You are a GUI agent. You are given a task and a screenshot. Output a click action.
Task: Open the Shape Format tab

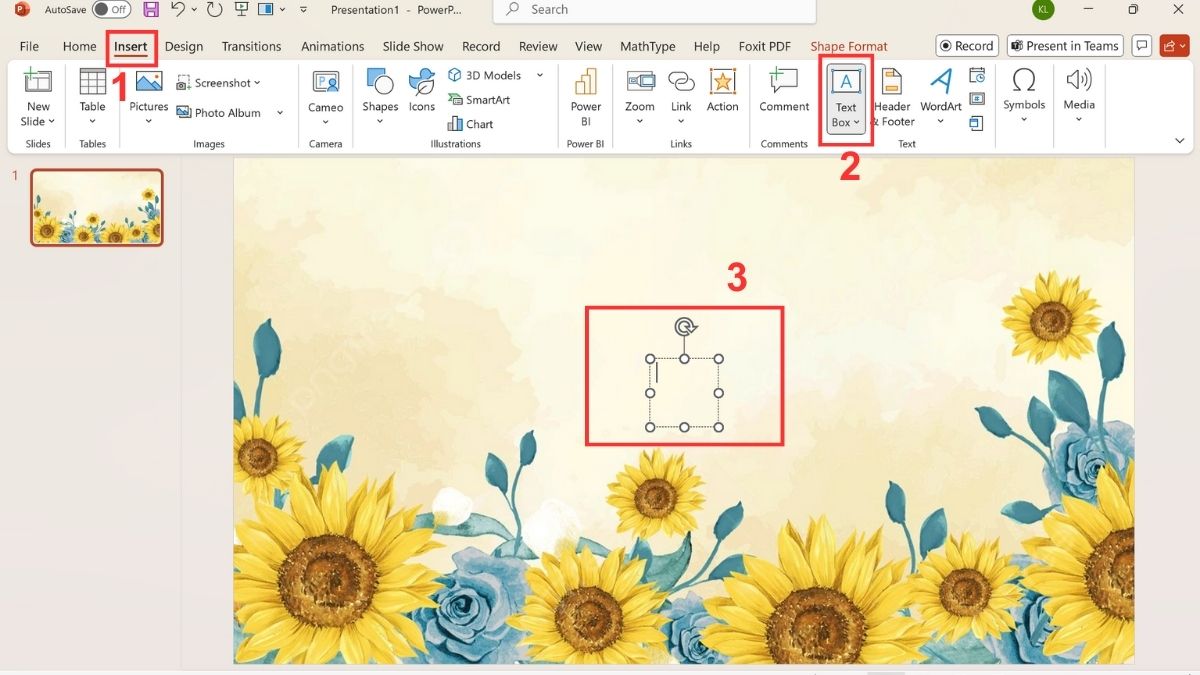[x=849, y=46]
